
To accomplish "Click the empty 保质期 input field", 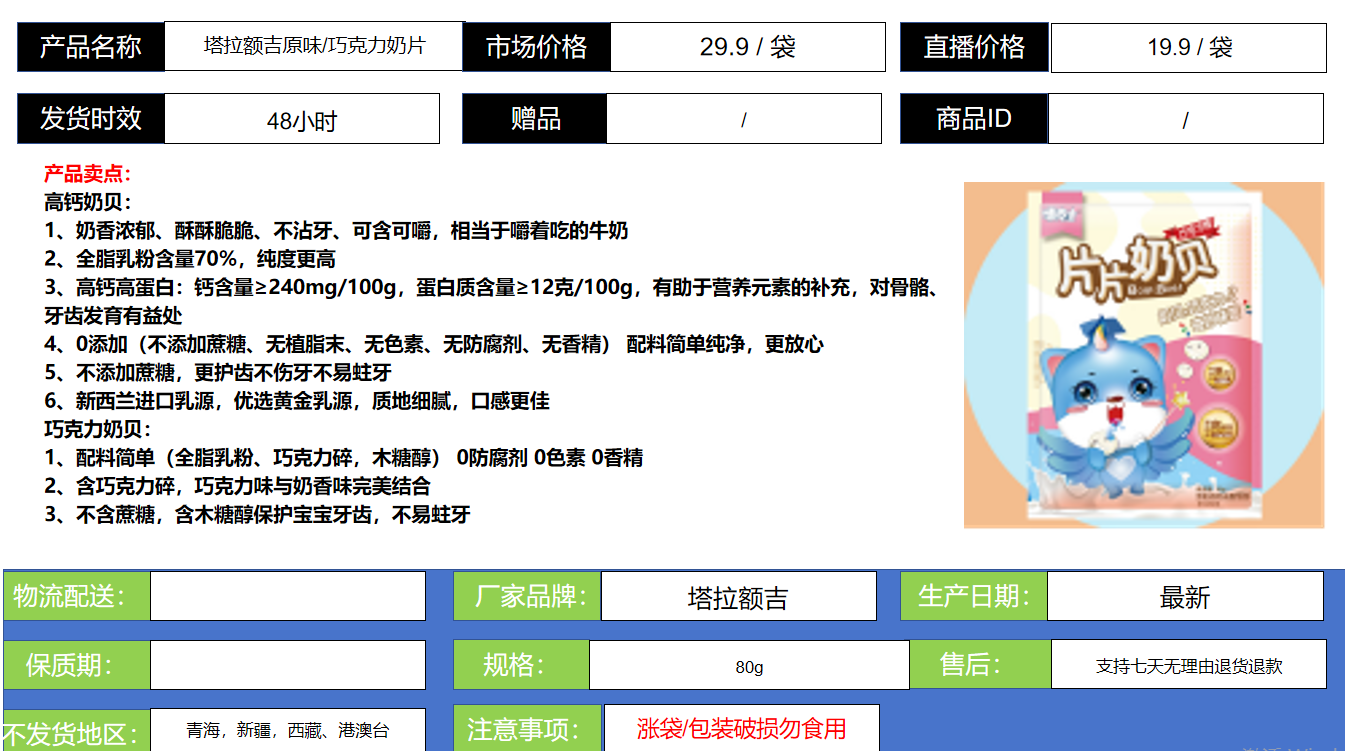I will click(287, 665).
